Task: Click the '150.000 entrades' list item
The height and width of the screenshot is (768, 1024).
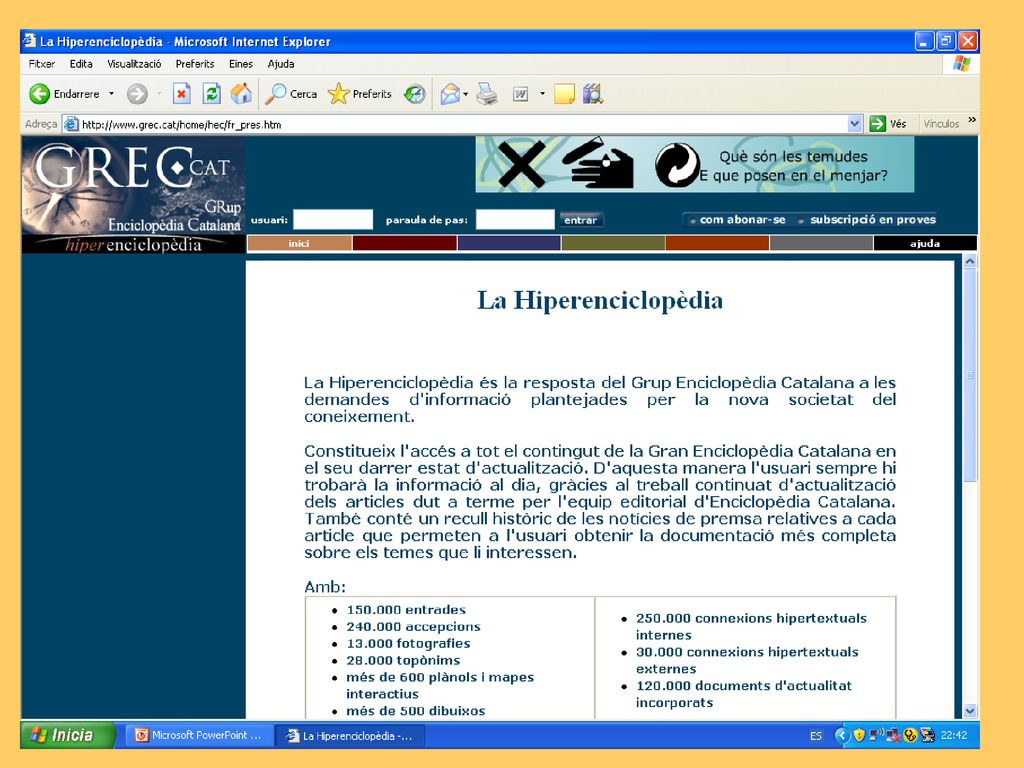Action: click(406, 609)
